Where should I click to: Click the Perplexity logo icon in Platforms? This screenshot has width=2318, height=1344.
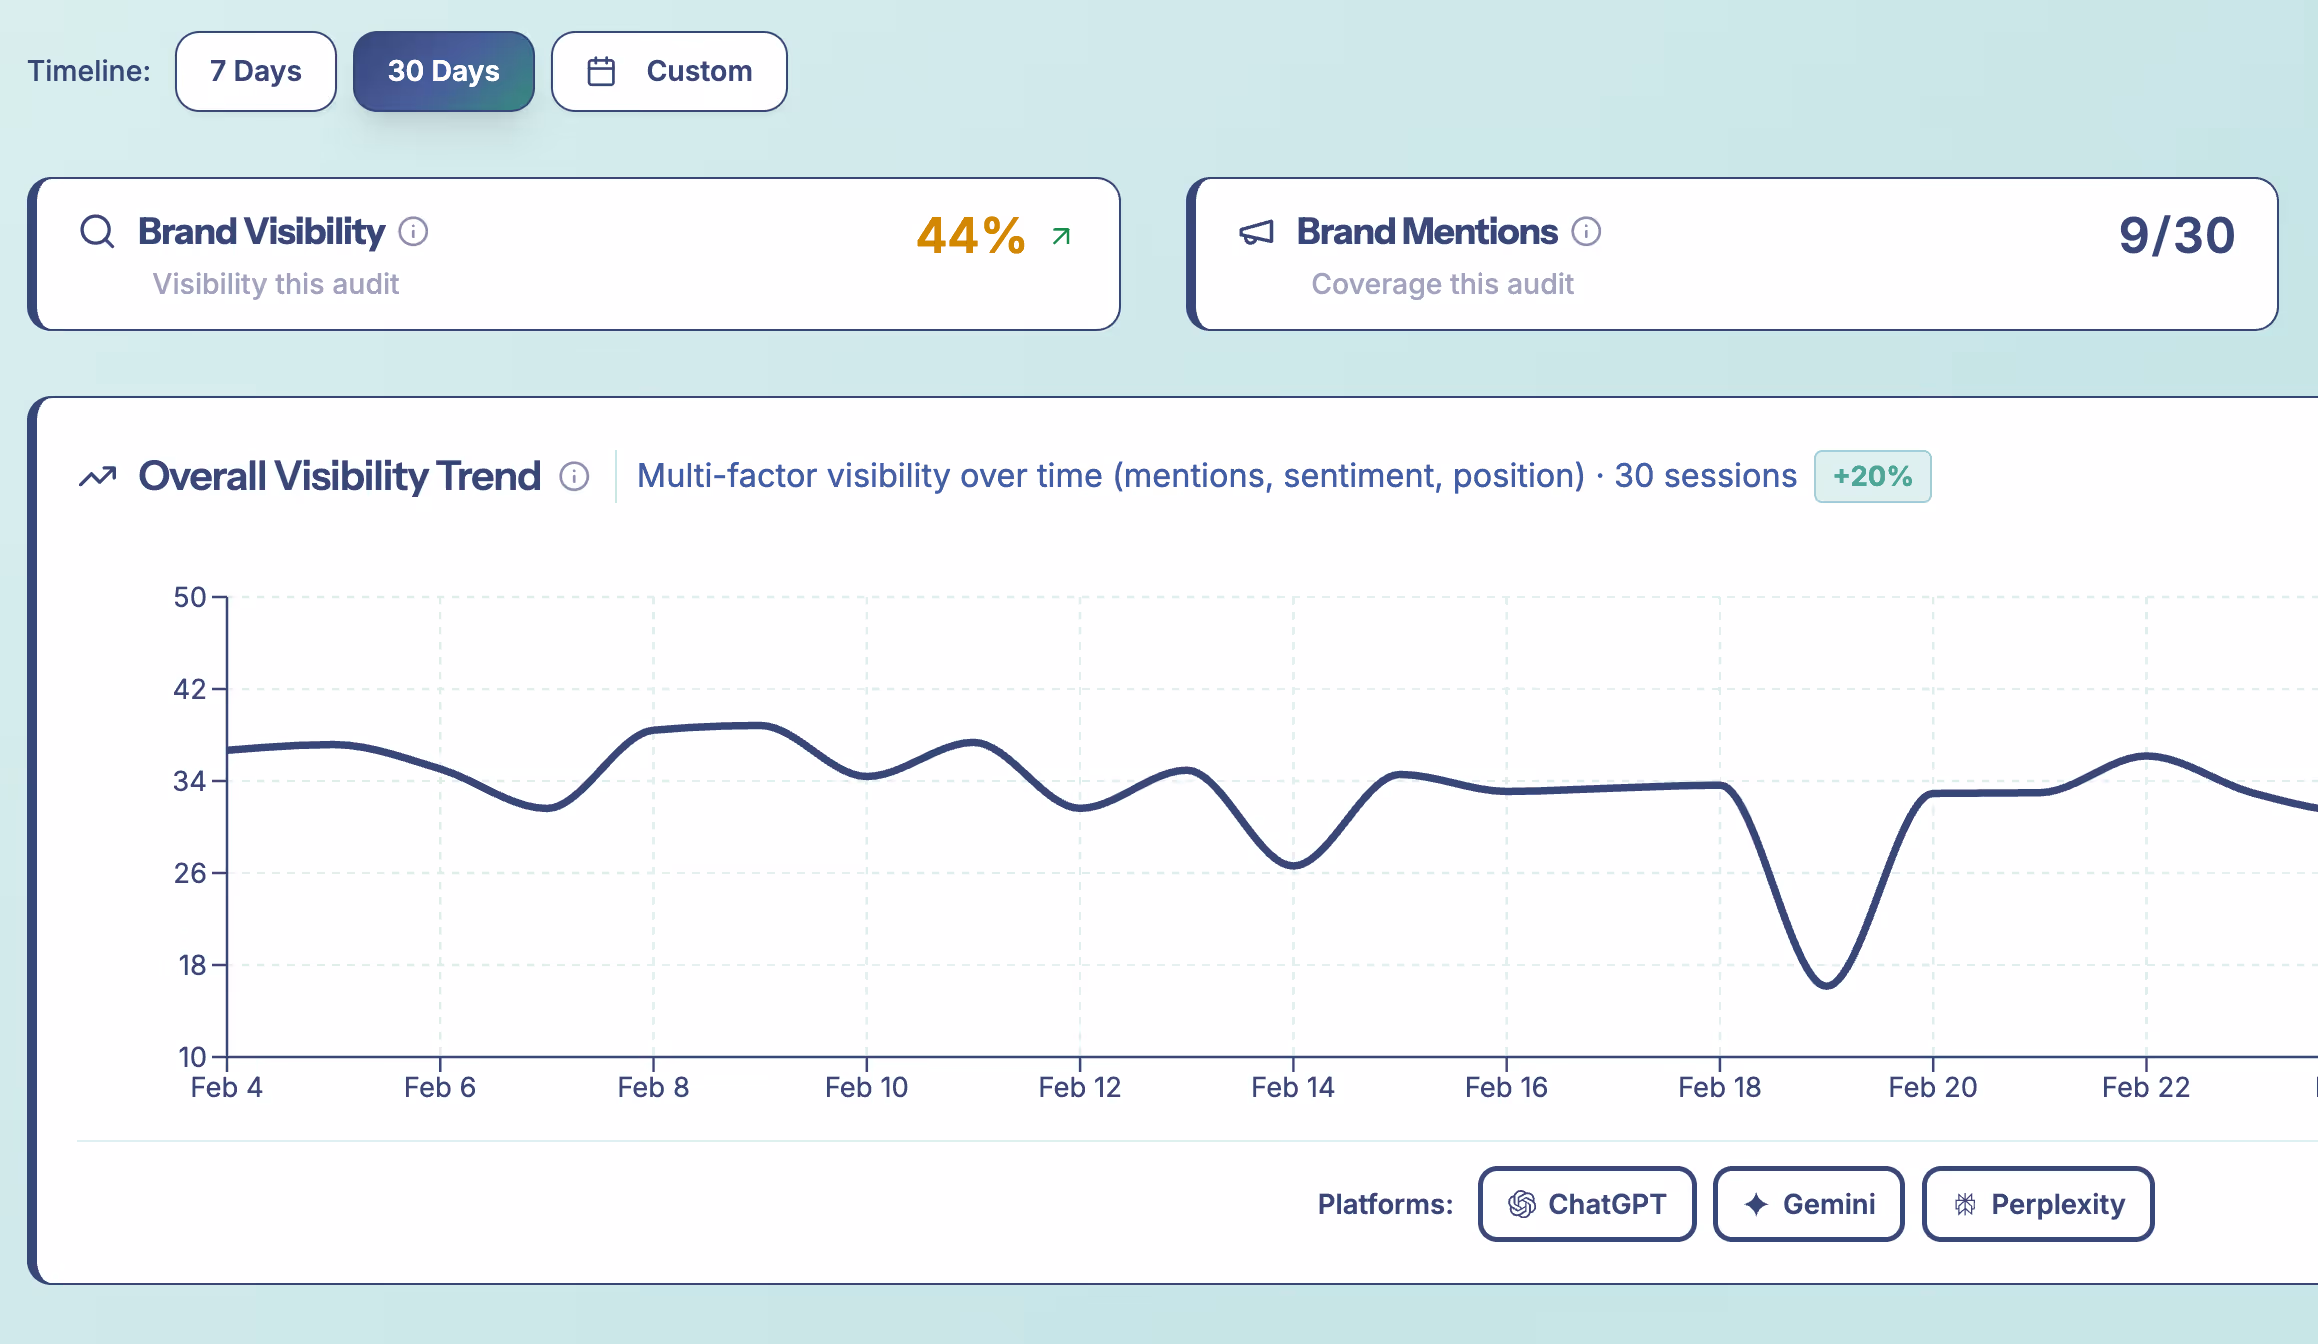pyautogui.click(x=1965, y=1204)
